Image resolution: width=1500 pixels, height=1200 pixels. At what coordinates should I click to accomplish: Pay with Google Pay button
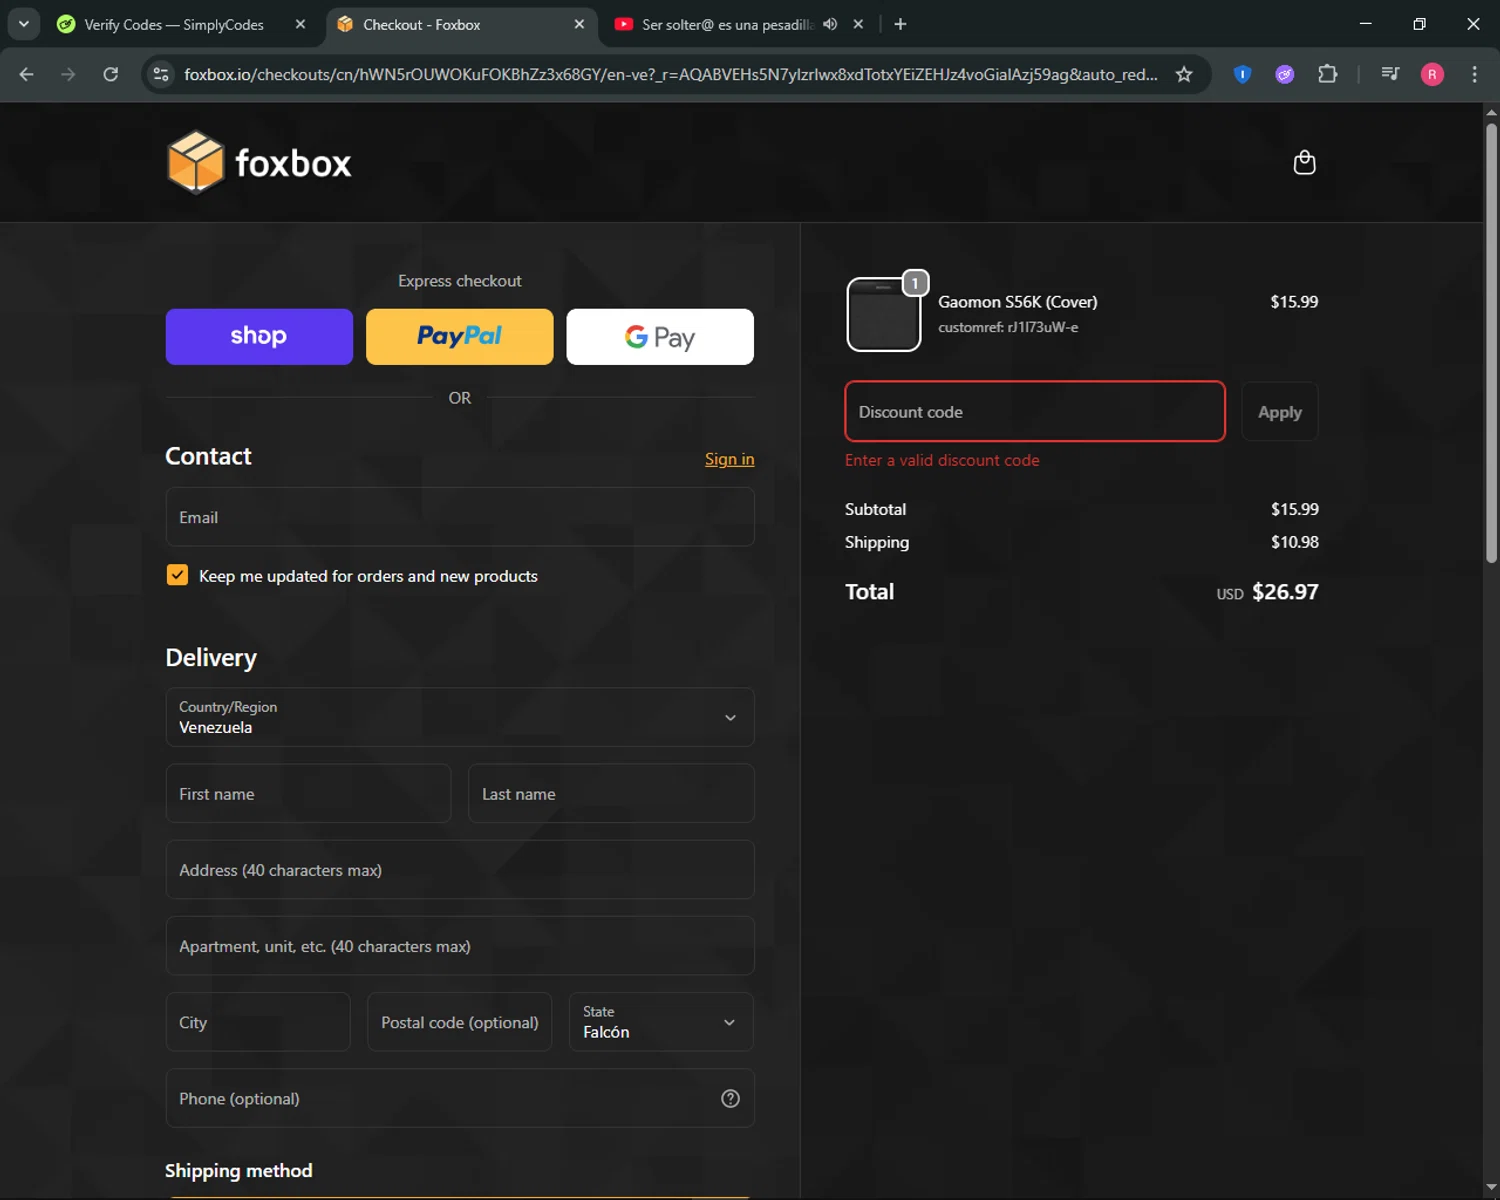coord(660,336)
